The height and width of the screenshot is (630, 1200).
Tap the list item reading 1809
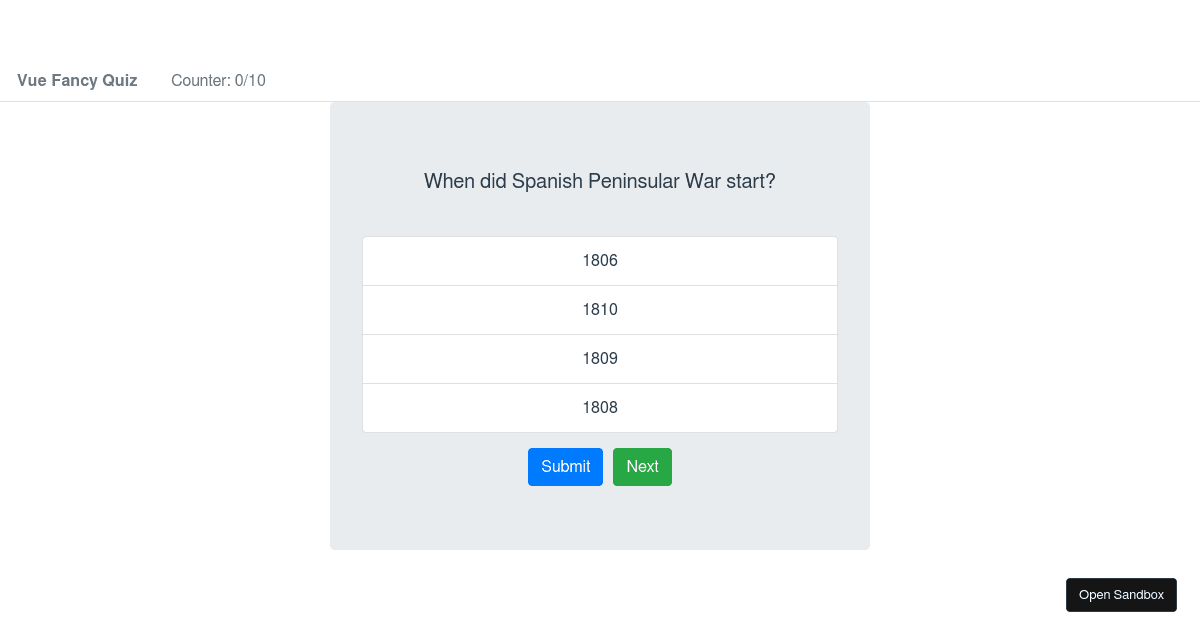click(600, 359)
